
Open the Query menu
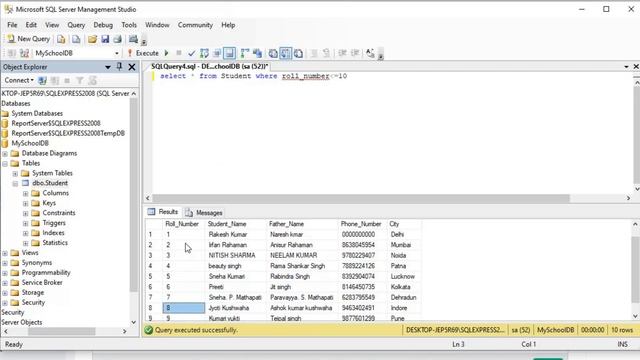point(76,25)
